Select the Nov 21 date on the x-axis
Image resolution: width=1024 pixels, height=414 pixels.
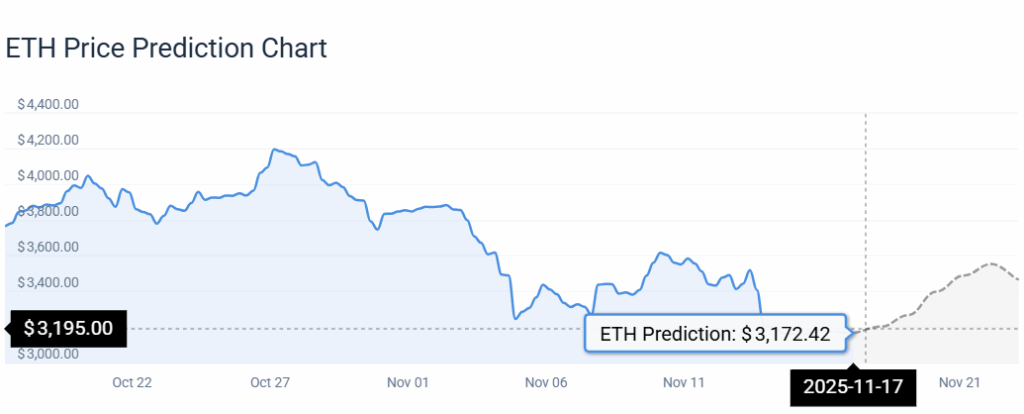pyautogui.click(x=958, y=382)
